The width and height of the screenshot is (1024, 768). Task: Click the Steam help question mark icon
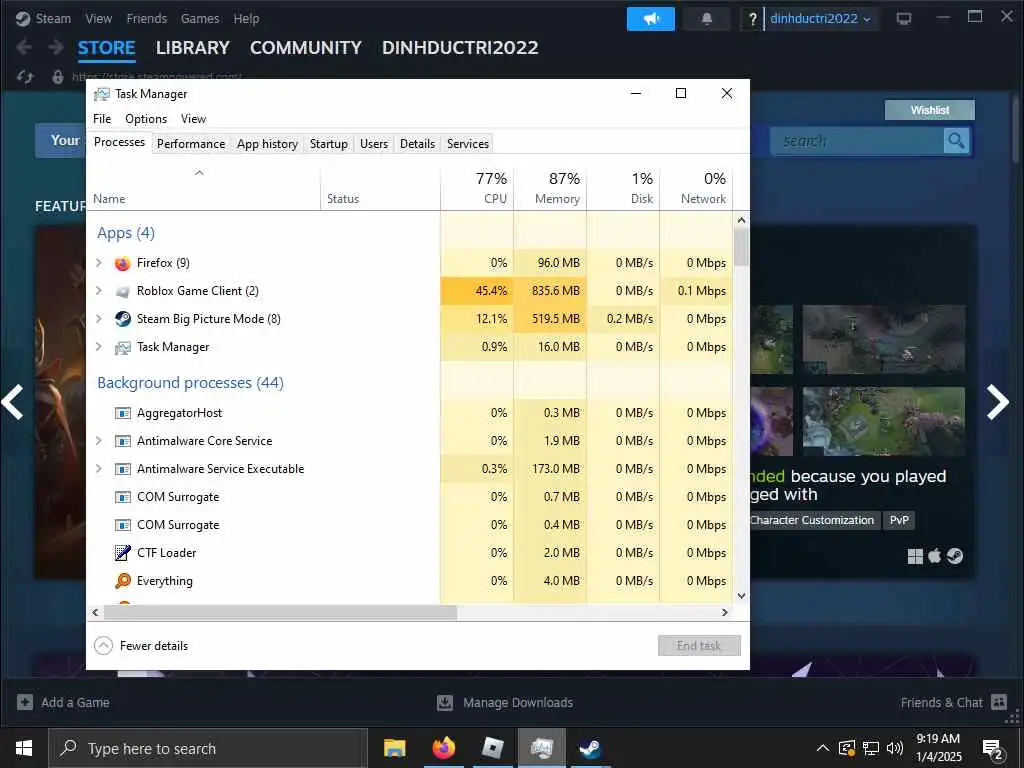coord(752,19)
